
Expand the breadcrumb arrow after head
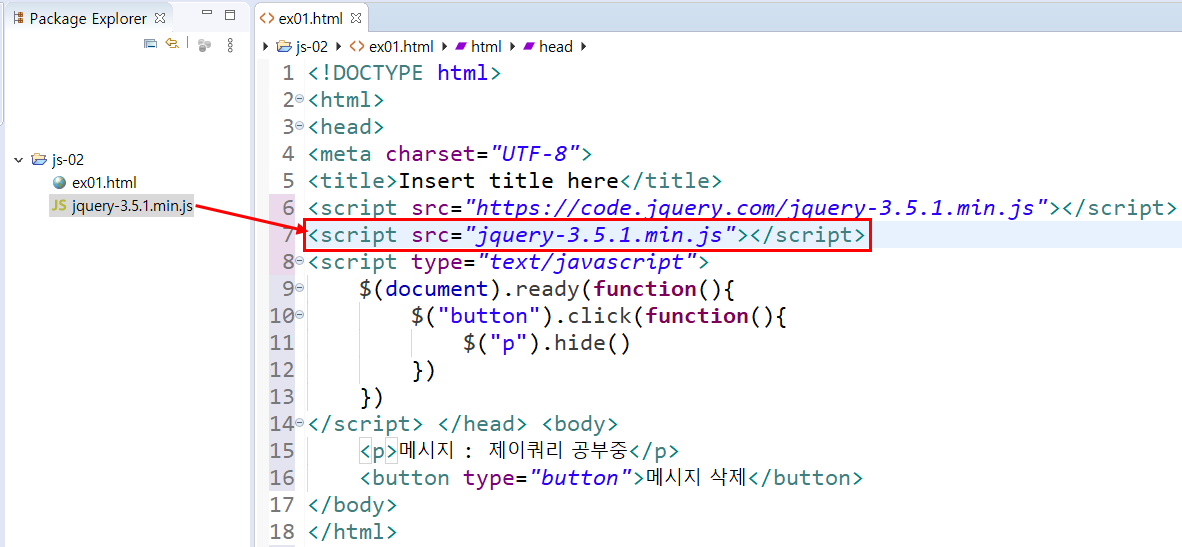pos(583,47)
